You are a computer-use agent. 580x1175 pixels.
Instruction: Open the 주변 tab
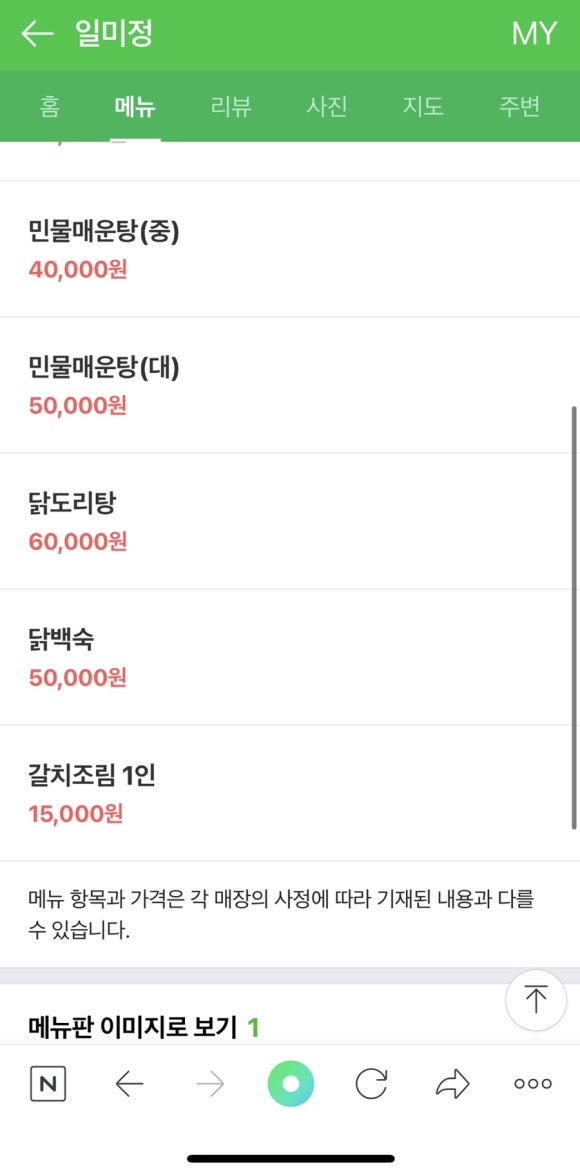pos(519,106)
